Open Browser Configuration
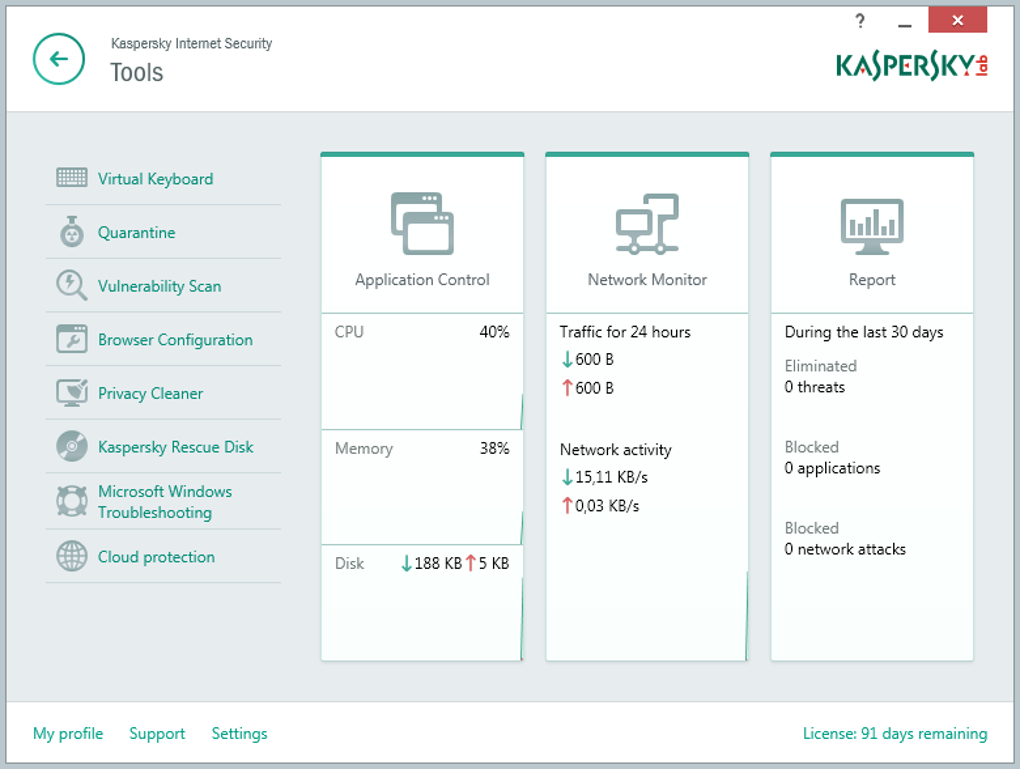 point(175,340)
